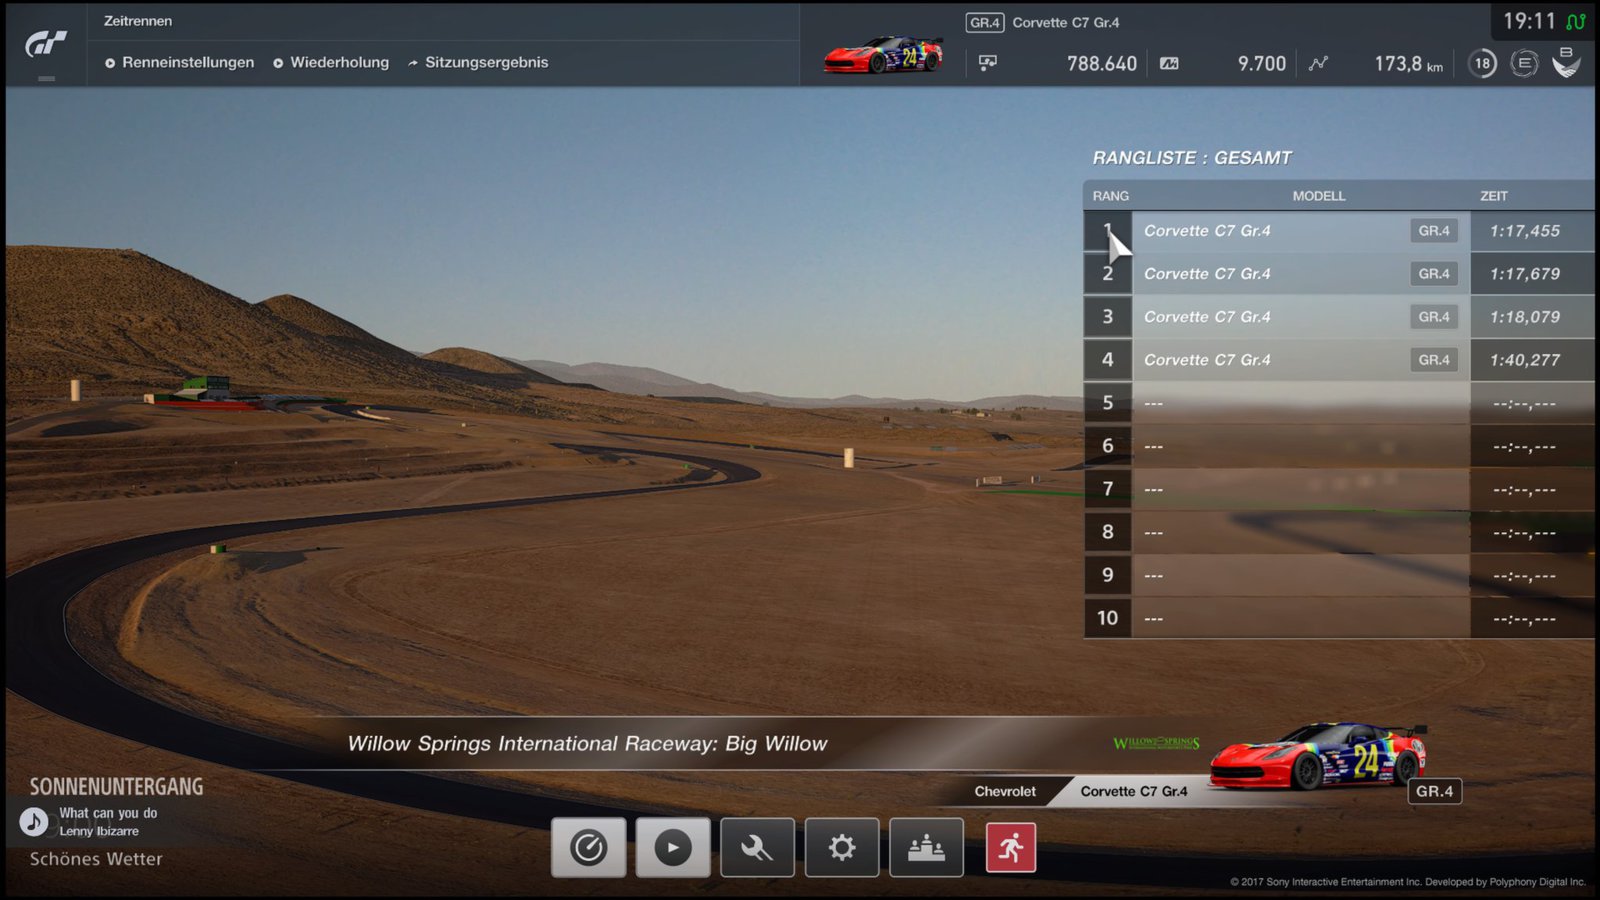Show rankings with the podium button
Screen dimensions: 1600x900
click(926, 847)
